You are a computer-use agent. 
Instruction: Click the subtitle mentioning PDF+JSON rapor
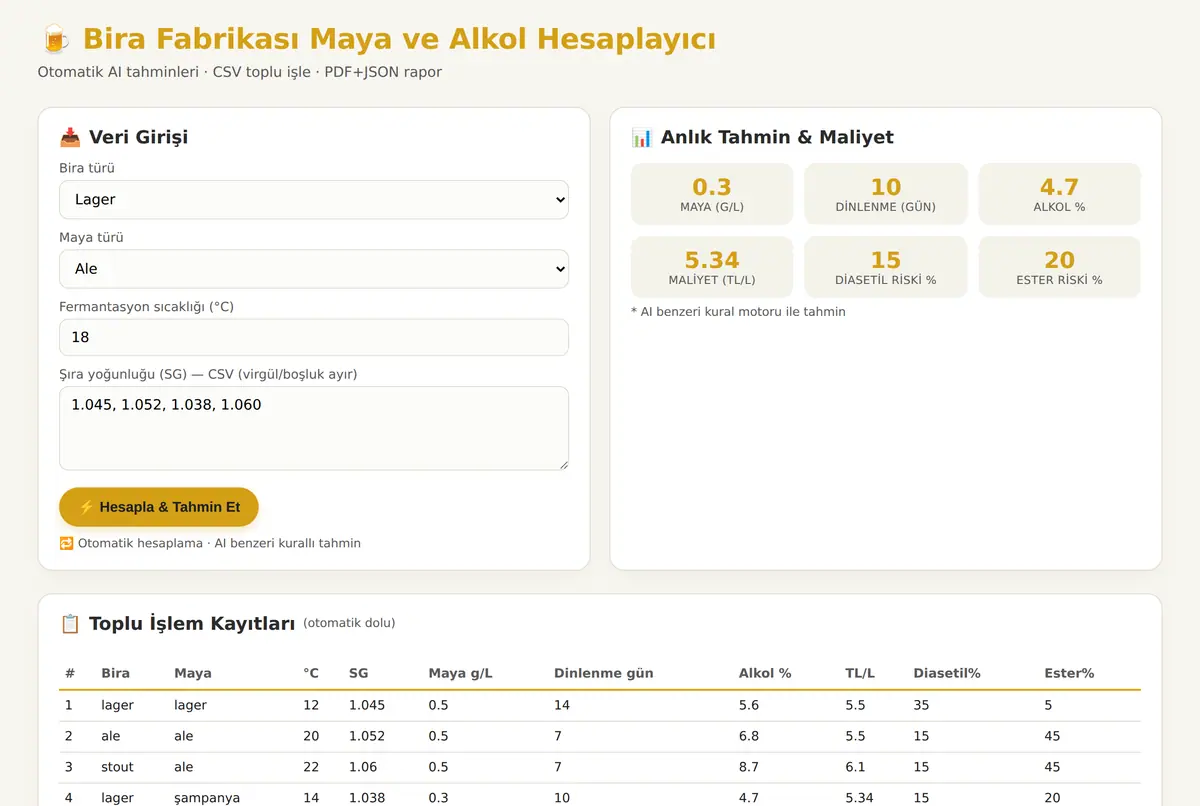tap(240, 72)
